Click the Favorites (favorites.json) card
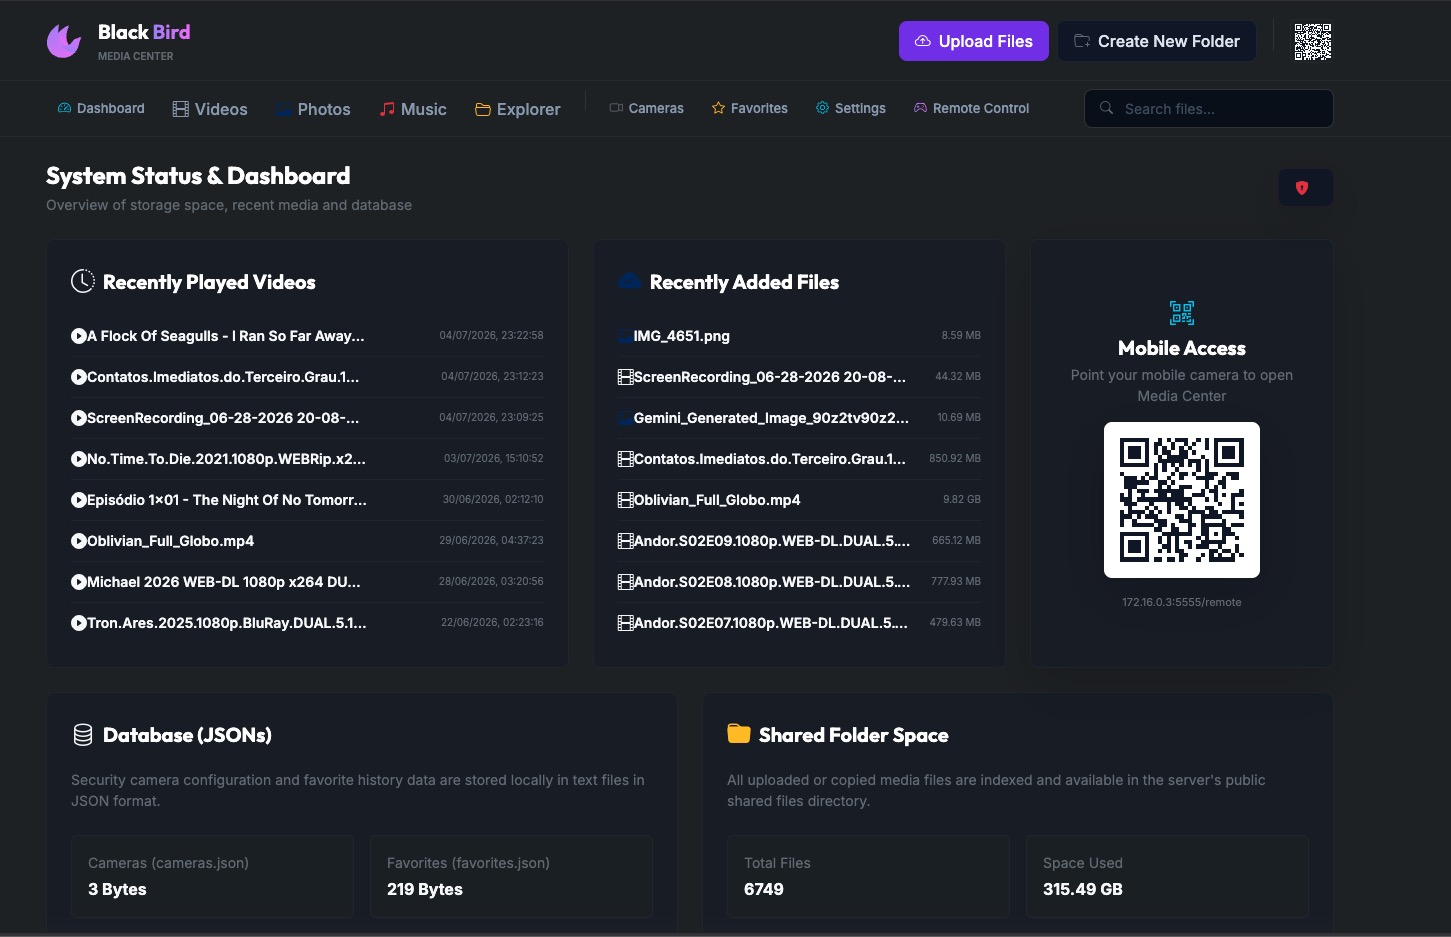Viewport: 1451px width, 937px height. click(x=511, y=877)
